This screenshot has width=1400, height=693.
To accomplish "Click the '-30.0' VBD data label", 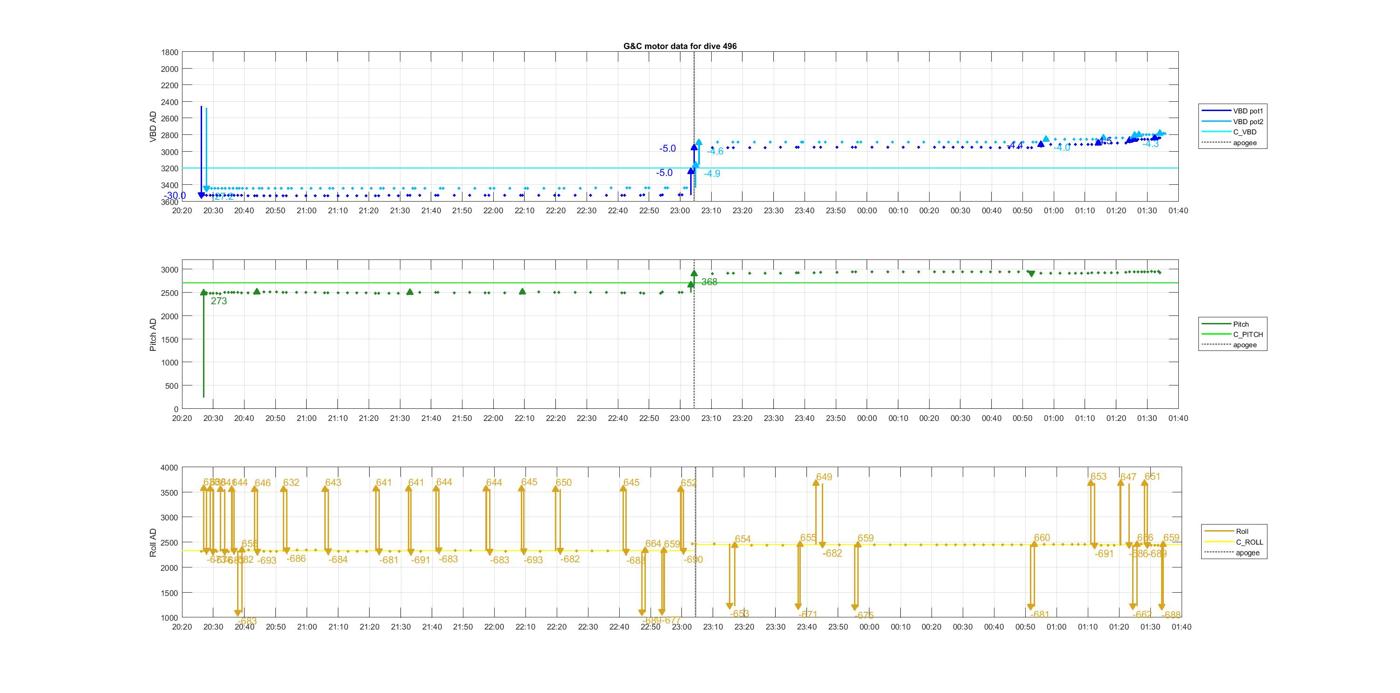I will point(175,196).
